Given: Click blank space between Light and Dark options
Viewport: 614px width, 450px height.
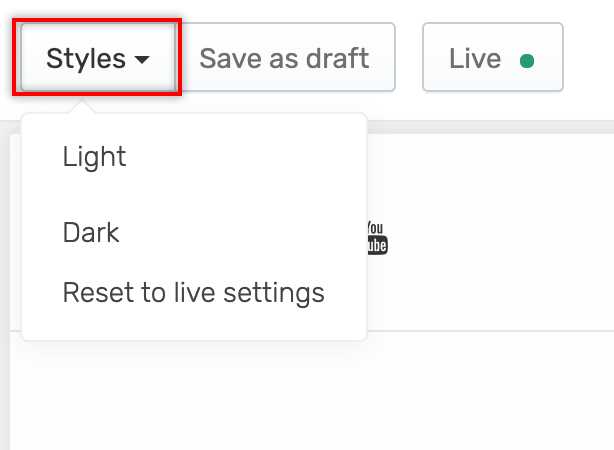Looking at the screenshot, I should click(194, 195).
